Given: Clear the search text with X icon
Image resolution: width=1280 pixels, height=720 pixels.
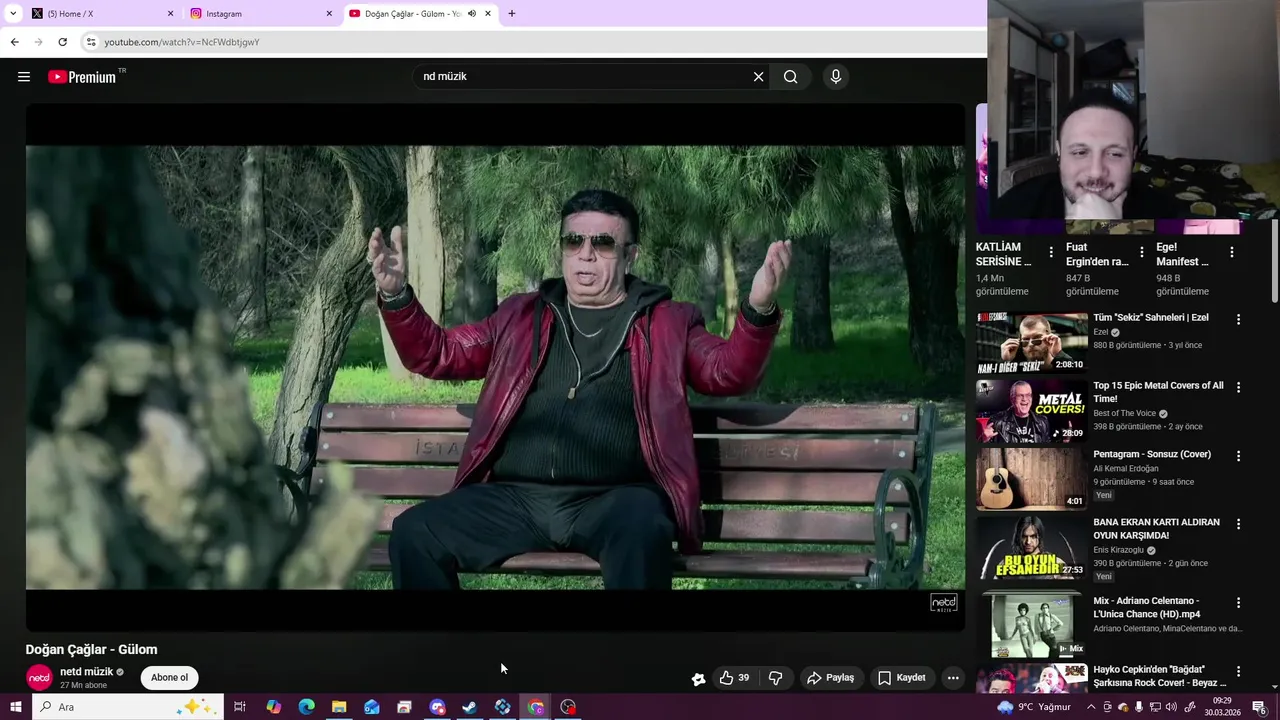Looking at the screenshot, I should click(758, 77).
